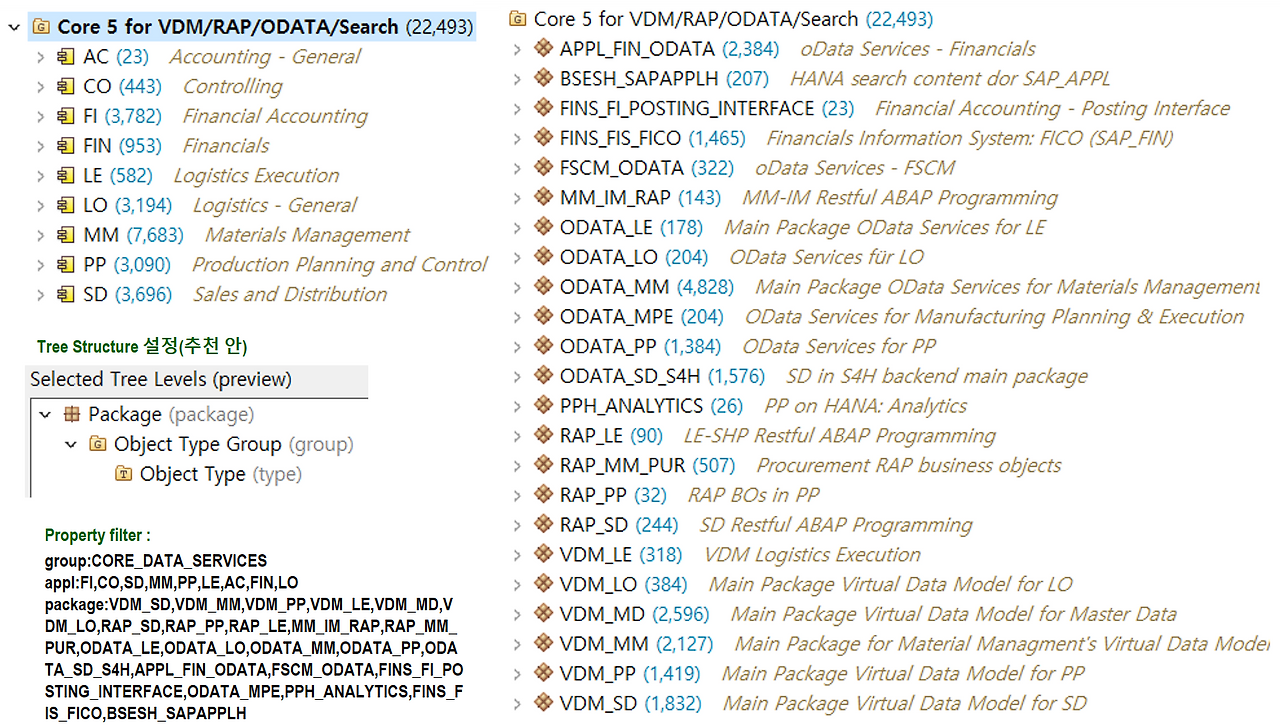Click the package icon of BSESH_SAPAPPLH

click(x=543, y=78)
